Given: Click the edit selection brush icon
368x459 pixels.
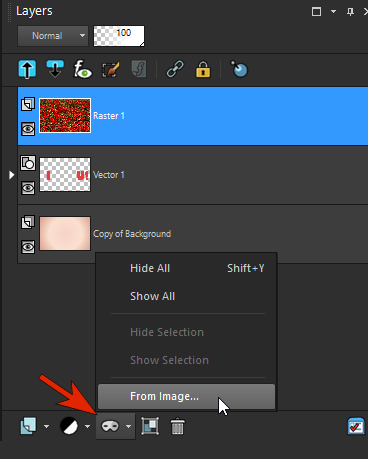Looking at the screenshot, I should click(x=111, y=69).
